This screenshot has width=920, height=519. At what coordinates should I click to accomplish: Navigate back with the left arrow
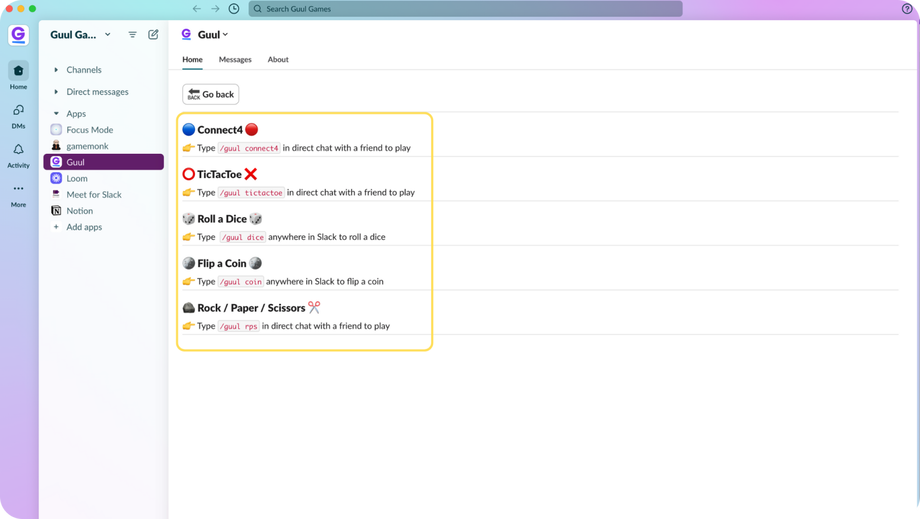[197, 9]
